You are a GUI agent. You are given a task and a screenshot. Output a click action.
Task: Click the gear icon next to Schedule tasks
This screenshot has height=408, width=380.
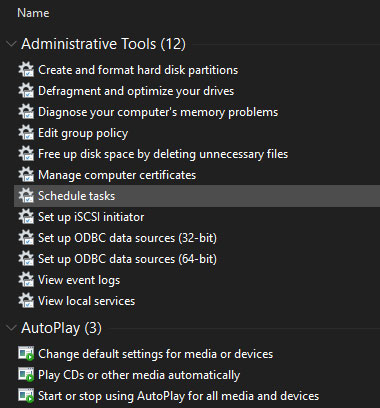[26, 196]
